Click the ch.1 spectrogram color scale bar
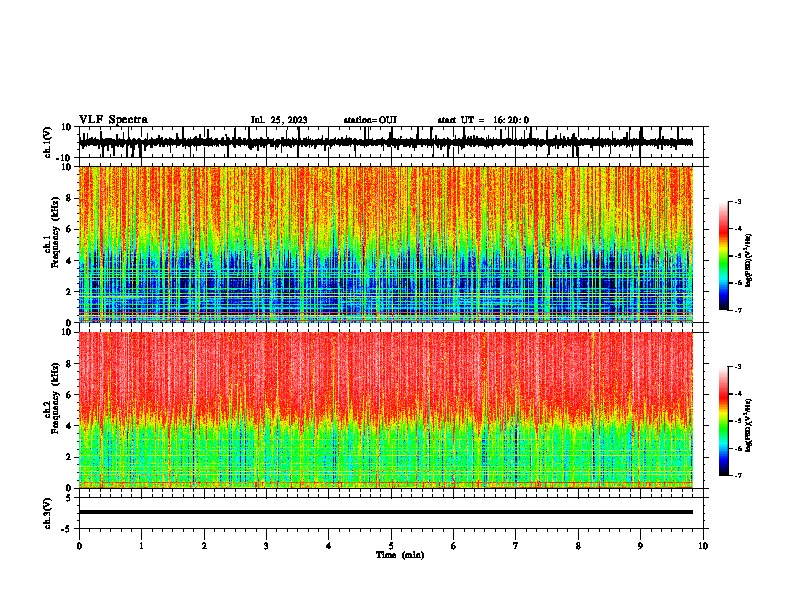 (724, 256)
